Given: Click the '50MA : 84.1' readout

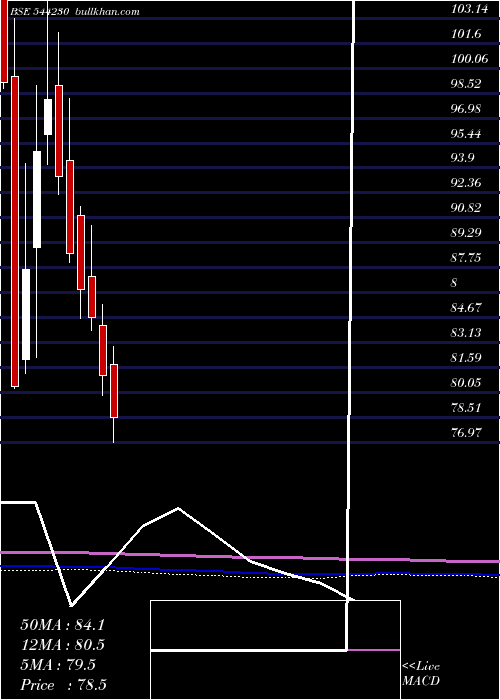Looking at the screenshot, I should coord(62,625).
